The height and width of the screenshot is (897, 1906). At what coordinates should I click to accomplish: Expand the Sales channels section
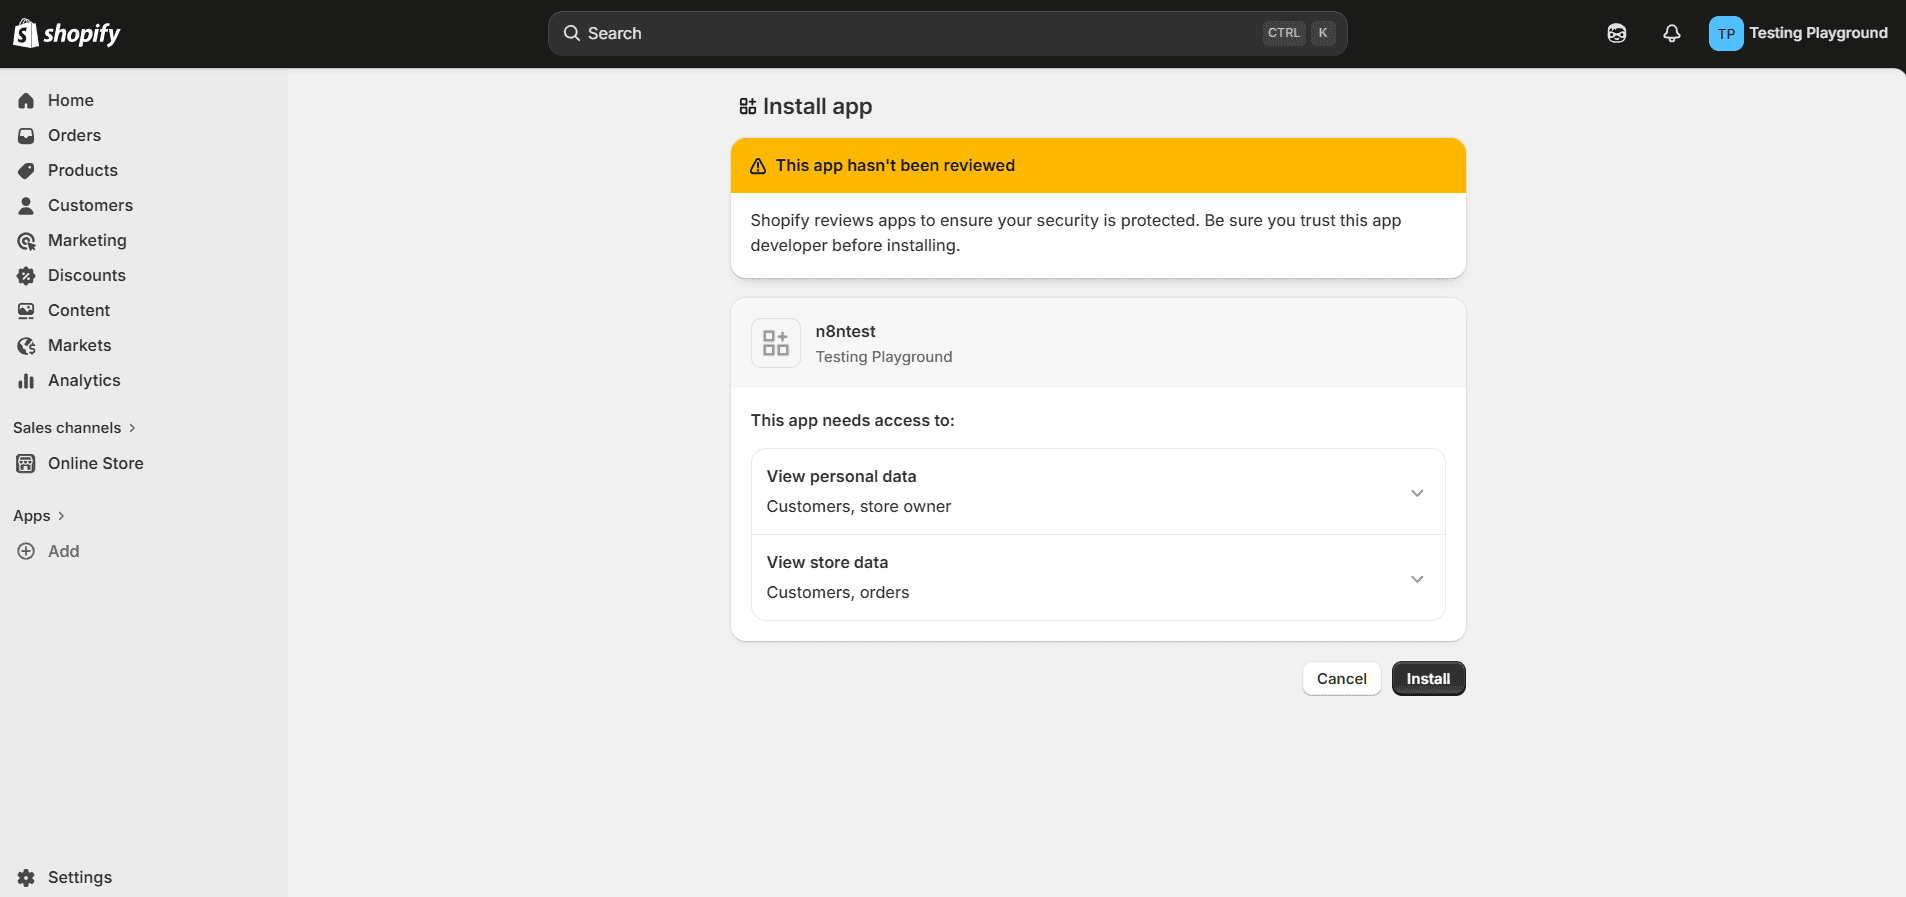[74, 428]
